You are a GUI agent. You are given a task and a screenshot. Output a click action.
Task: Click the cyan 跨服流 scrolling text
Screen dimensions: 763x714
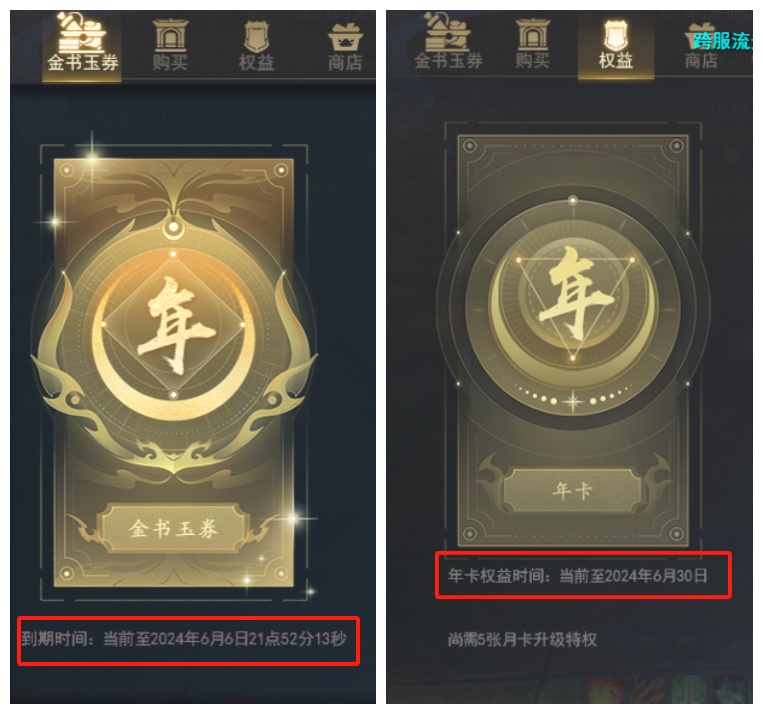point(723,41)
